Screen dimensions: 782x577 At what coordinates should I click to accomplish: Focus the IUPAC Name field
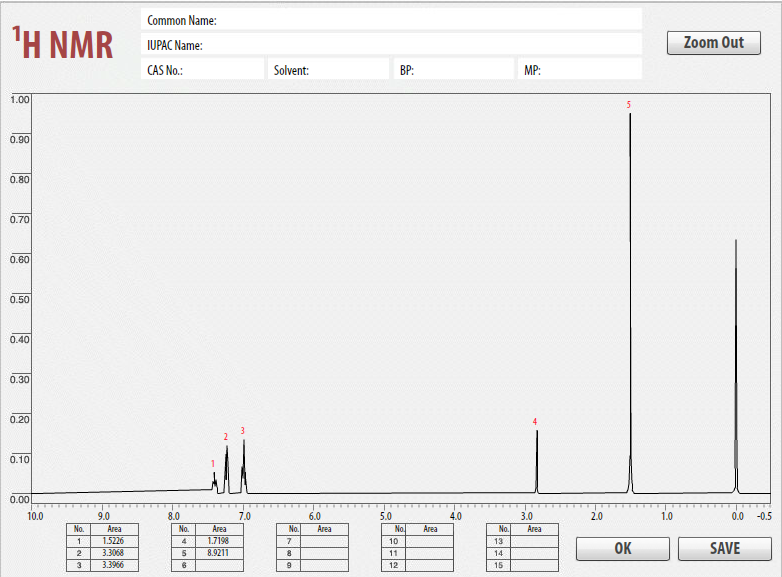(x=391, y=45)
